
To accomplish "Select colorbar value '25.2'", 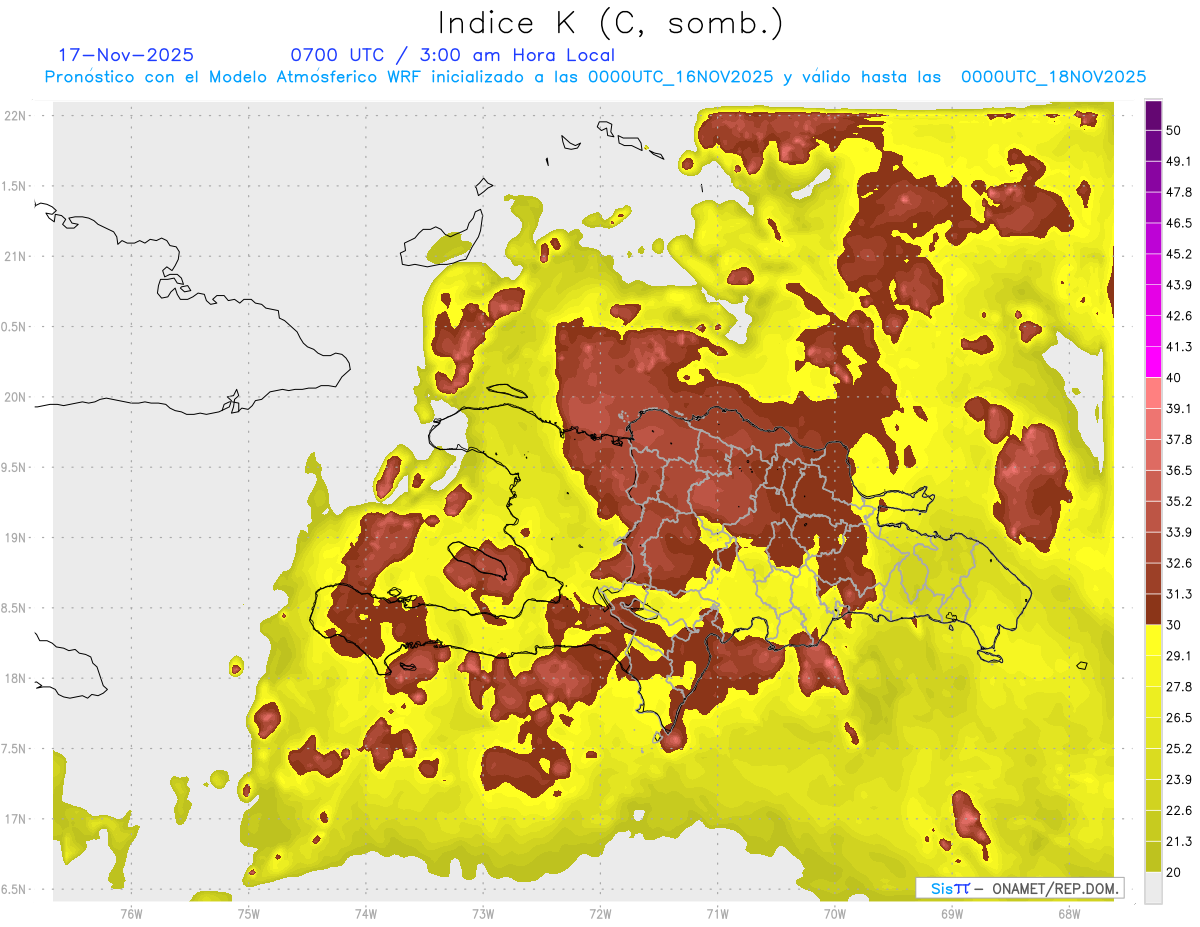I will coord(1179,749).
